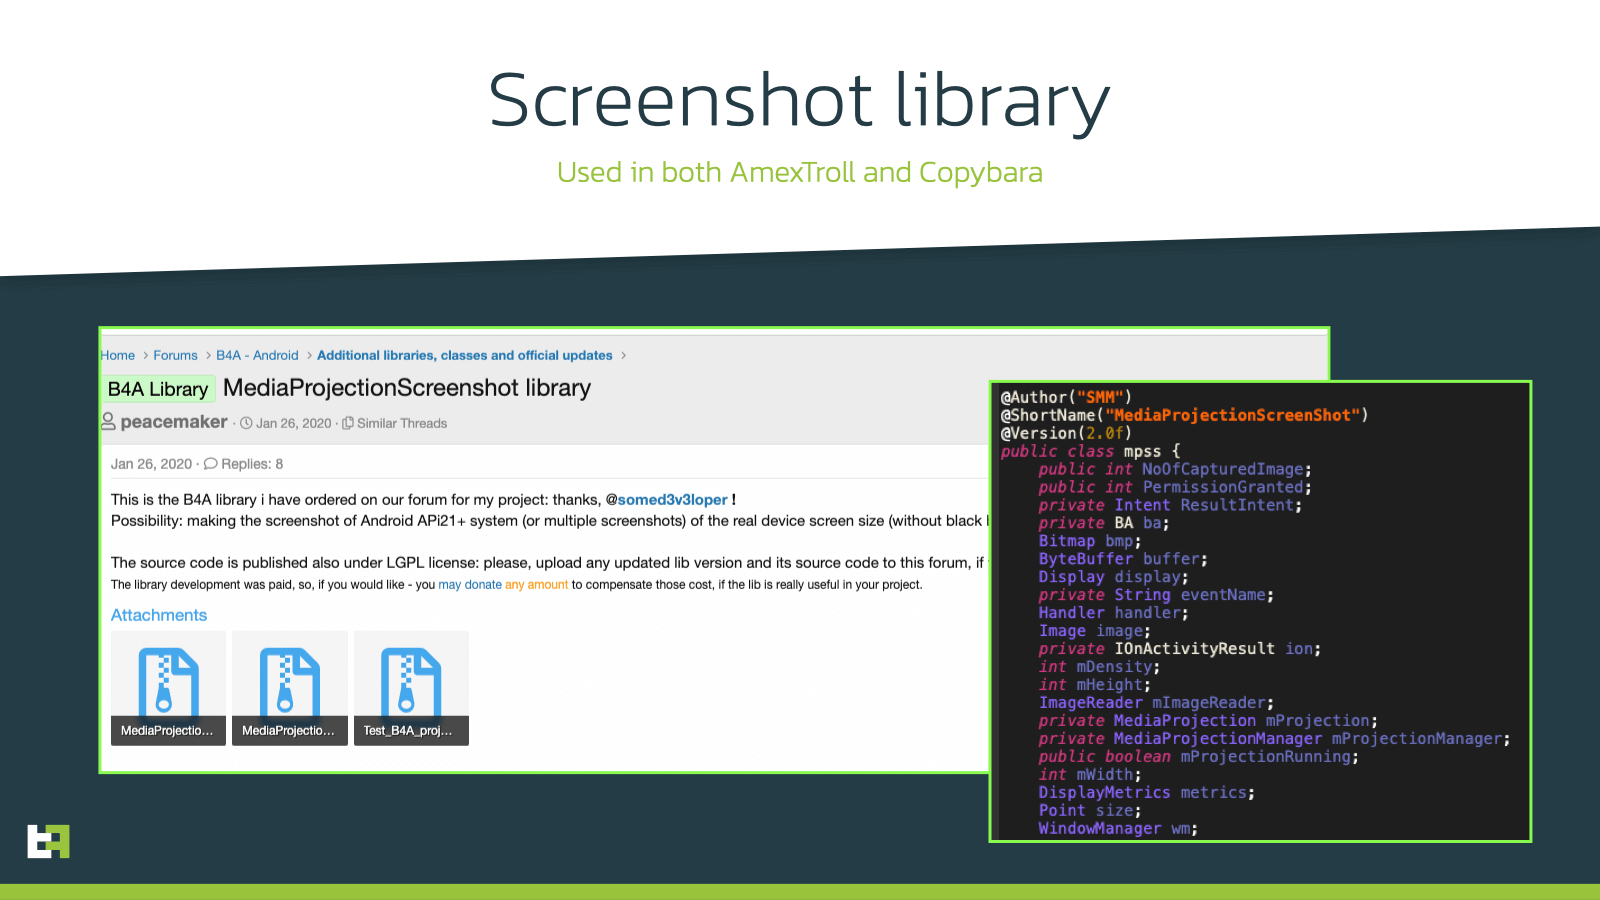Open the peacemaker author profile
The height and width of the screenshot is (900, 1600).
click(x=174, y=422)
